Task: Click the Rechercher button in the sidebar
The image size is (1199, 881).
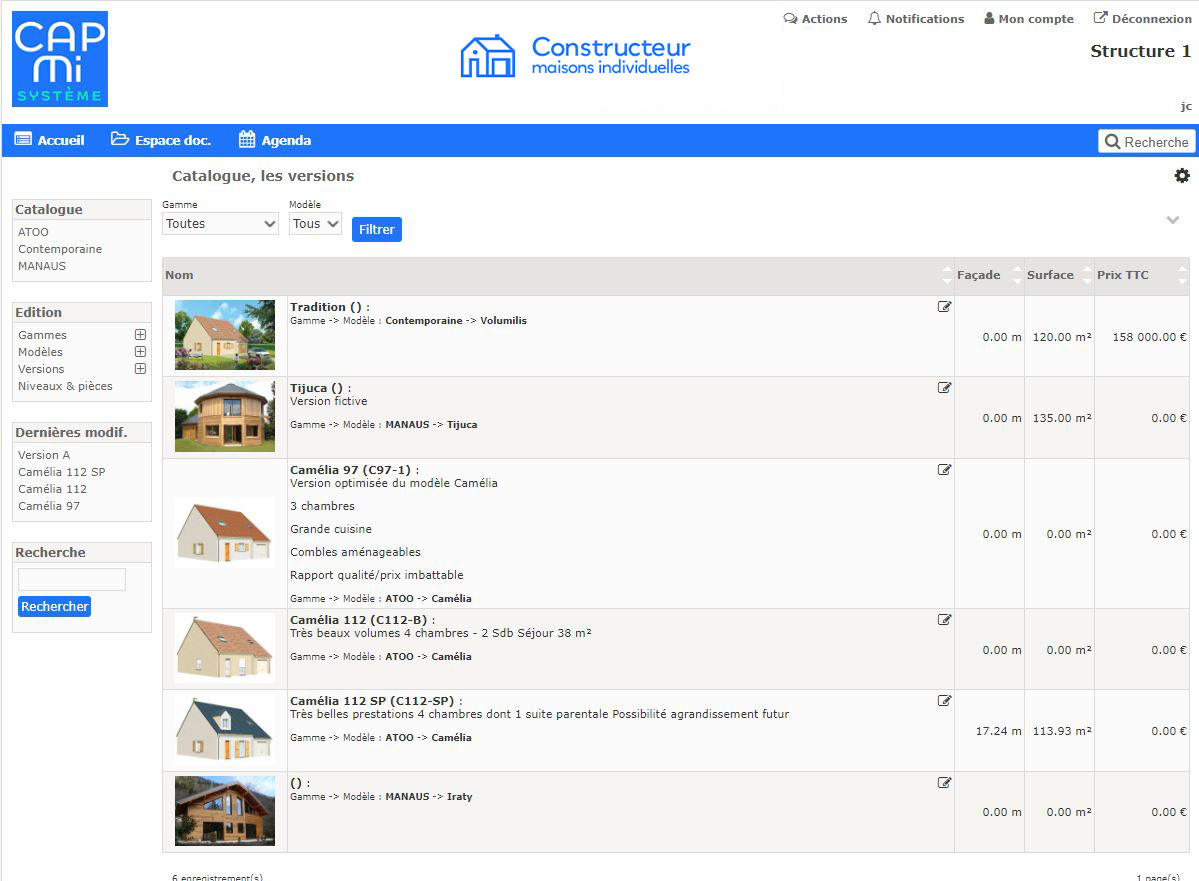Action: 54,606
